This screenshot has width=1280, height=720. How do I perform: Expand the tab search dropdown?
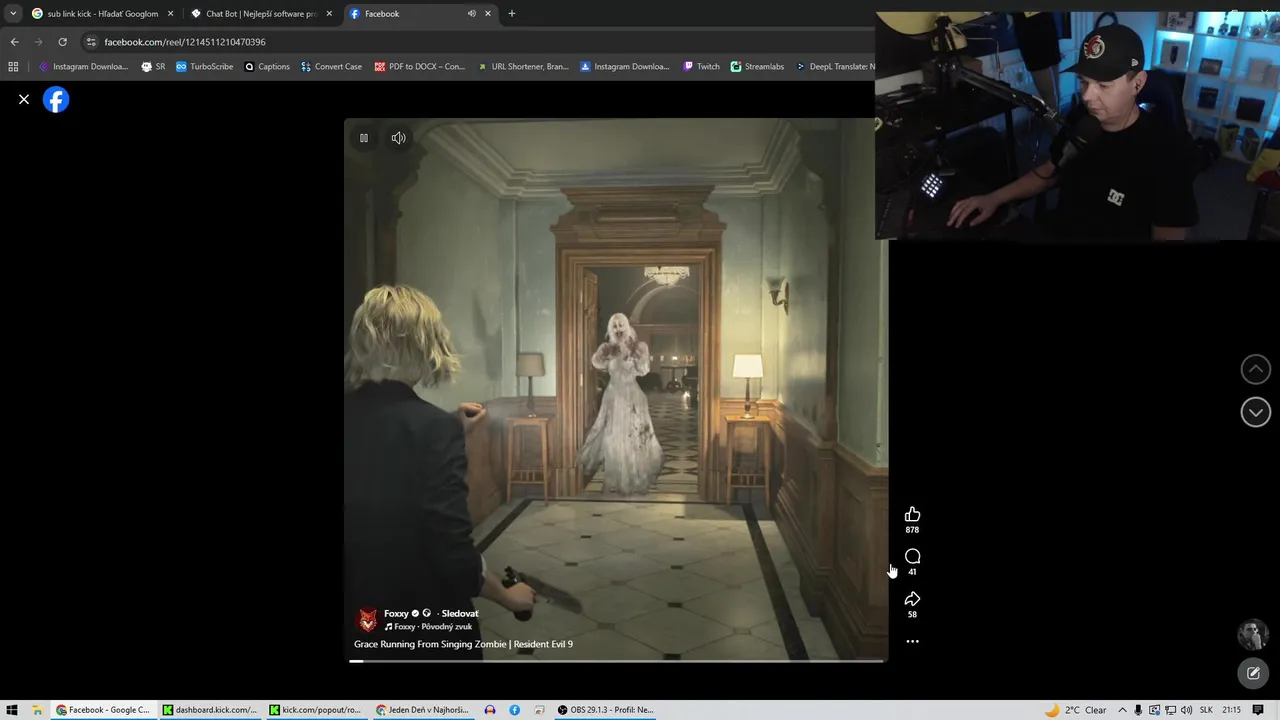(x=13, y=14)
